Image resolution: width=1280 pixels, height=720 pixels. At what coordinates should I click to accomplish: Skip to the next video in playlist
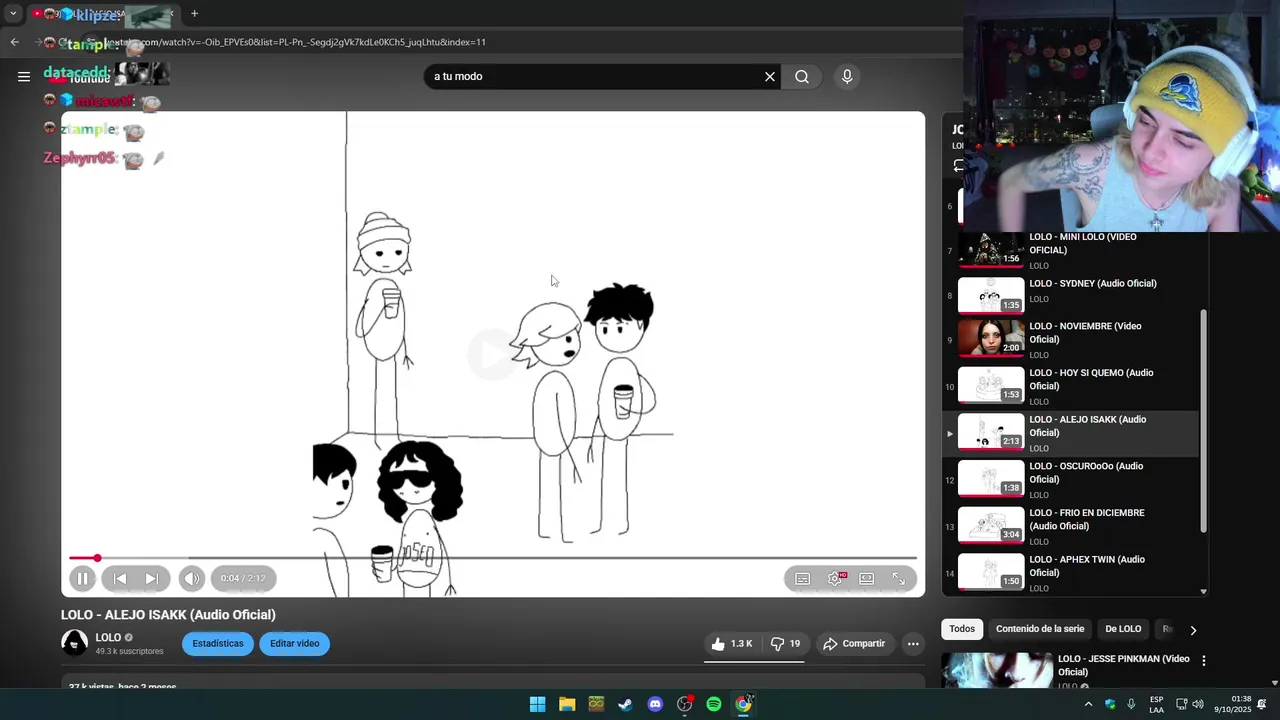(x=151, y=578)
